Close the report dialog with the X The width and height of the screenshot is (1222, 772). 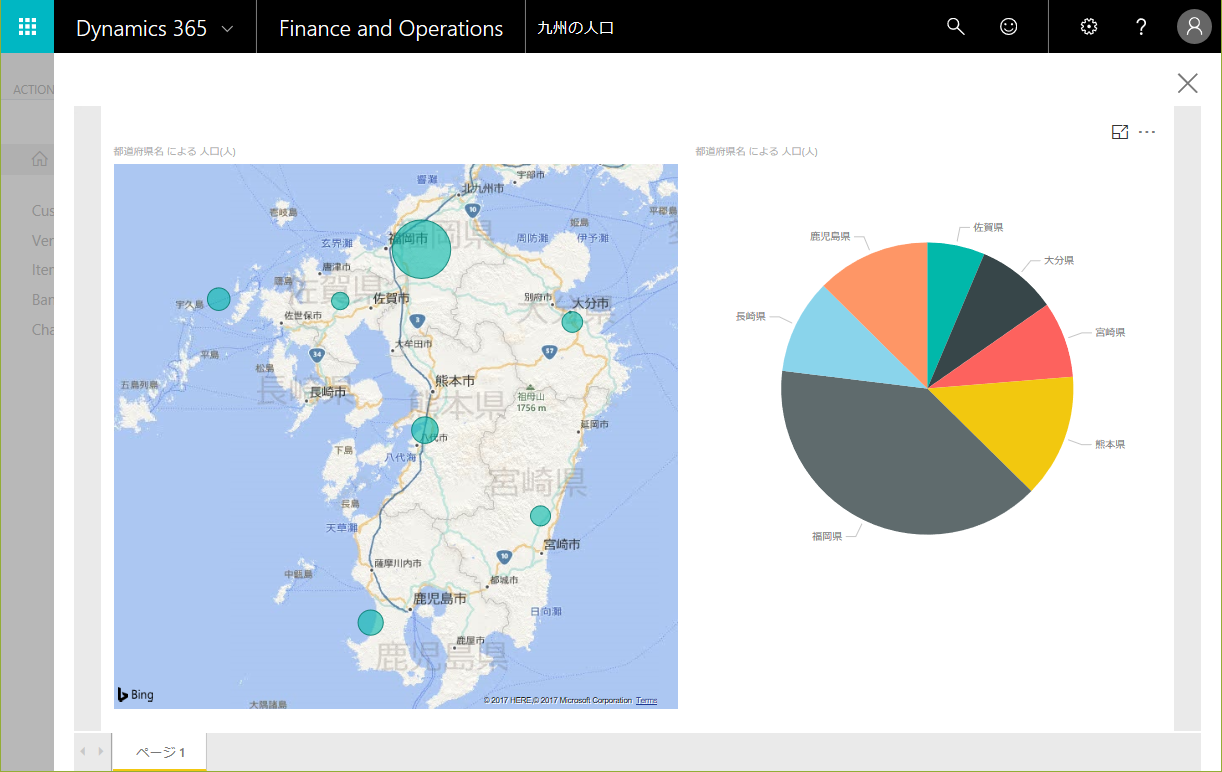click(x=1187, y=83)
